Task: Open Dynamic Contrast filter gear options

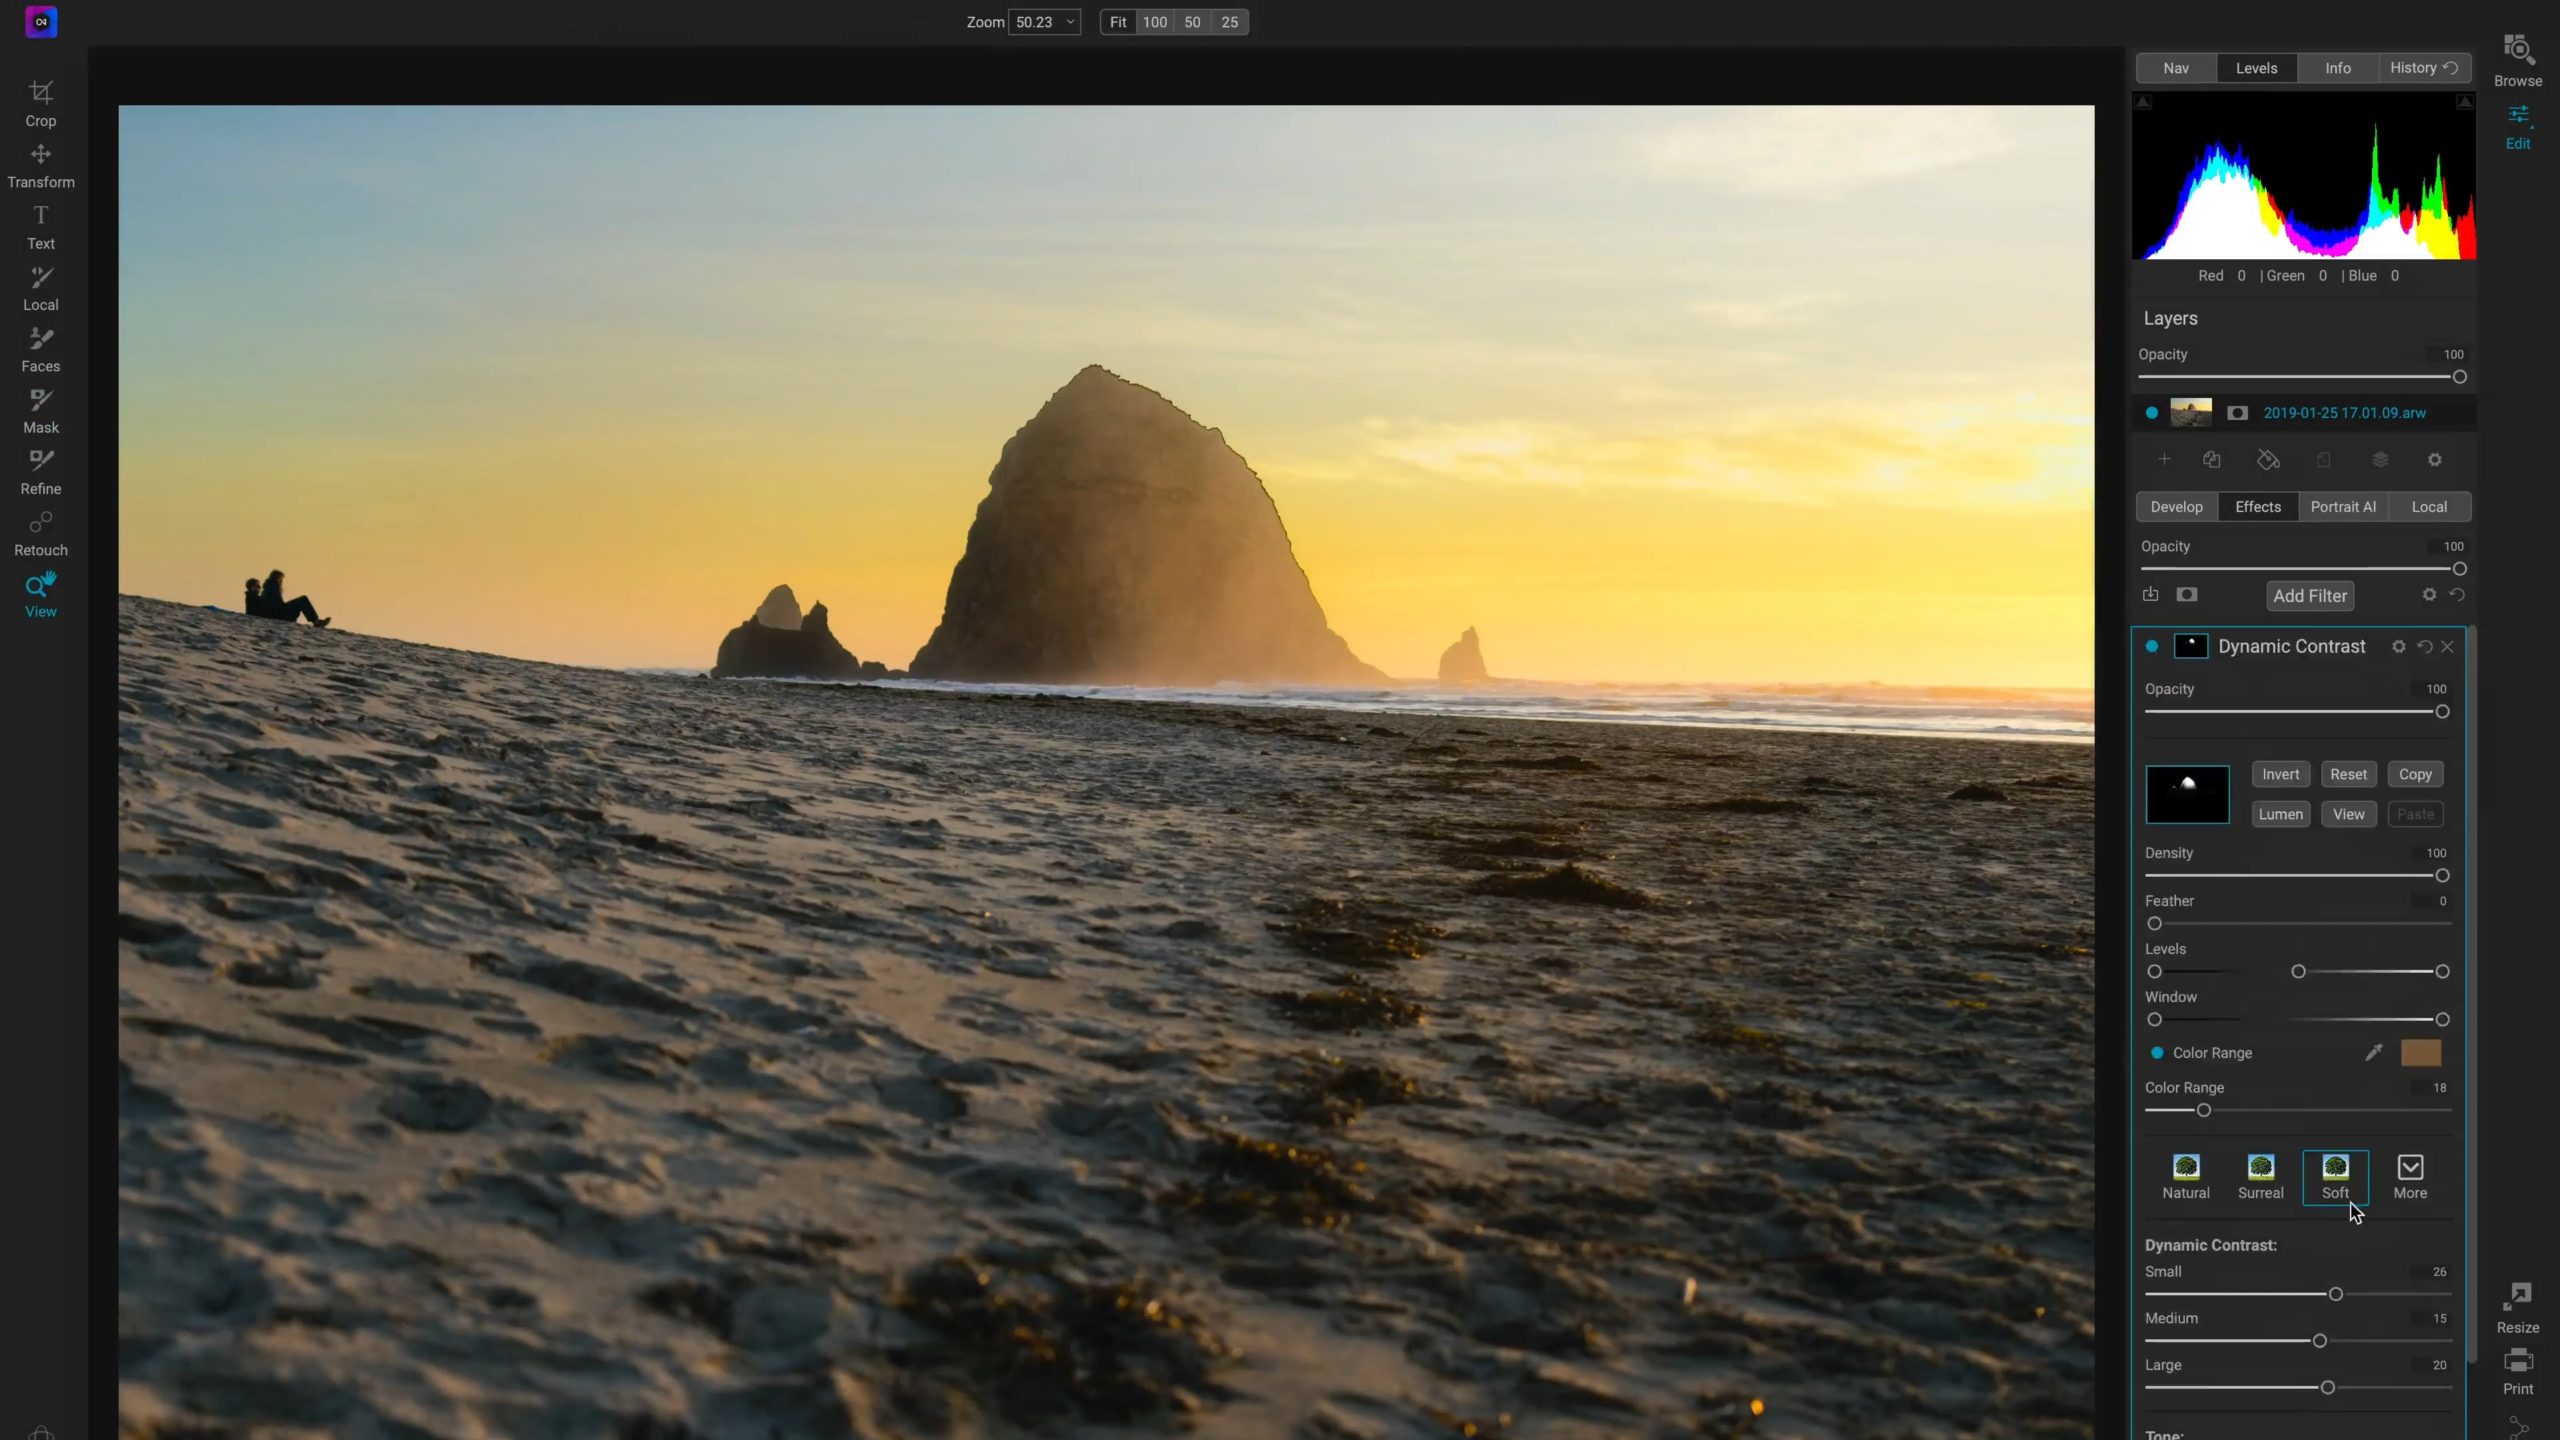Action: click(x=2398, y=647)
